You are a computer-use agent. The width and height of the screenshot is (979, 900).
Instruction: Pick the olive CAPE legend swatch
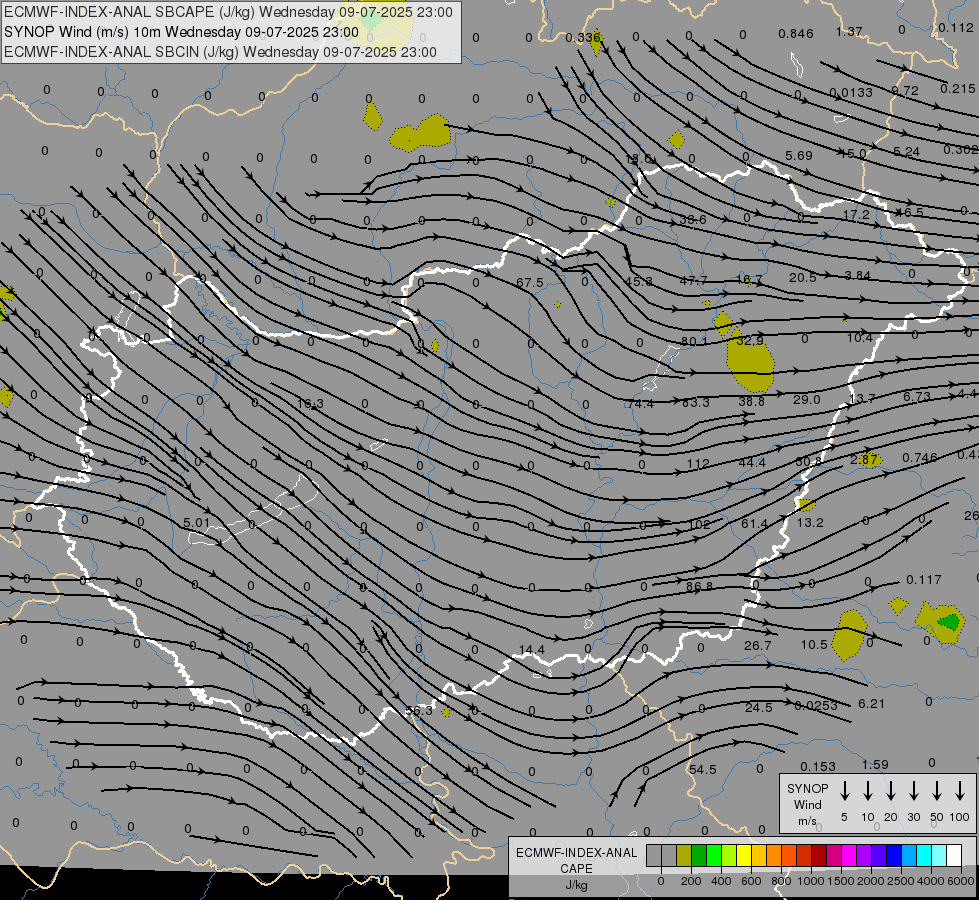684,855
